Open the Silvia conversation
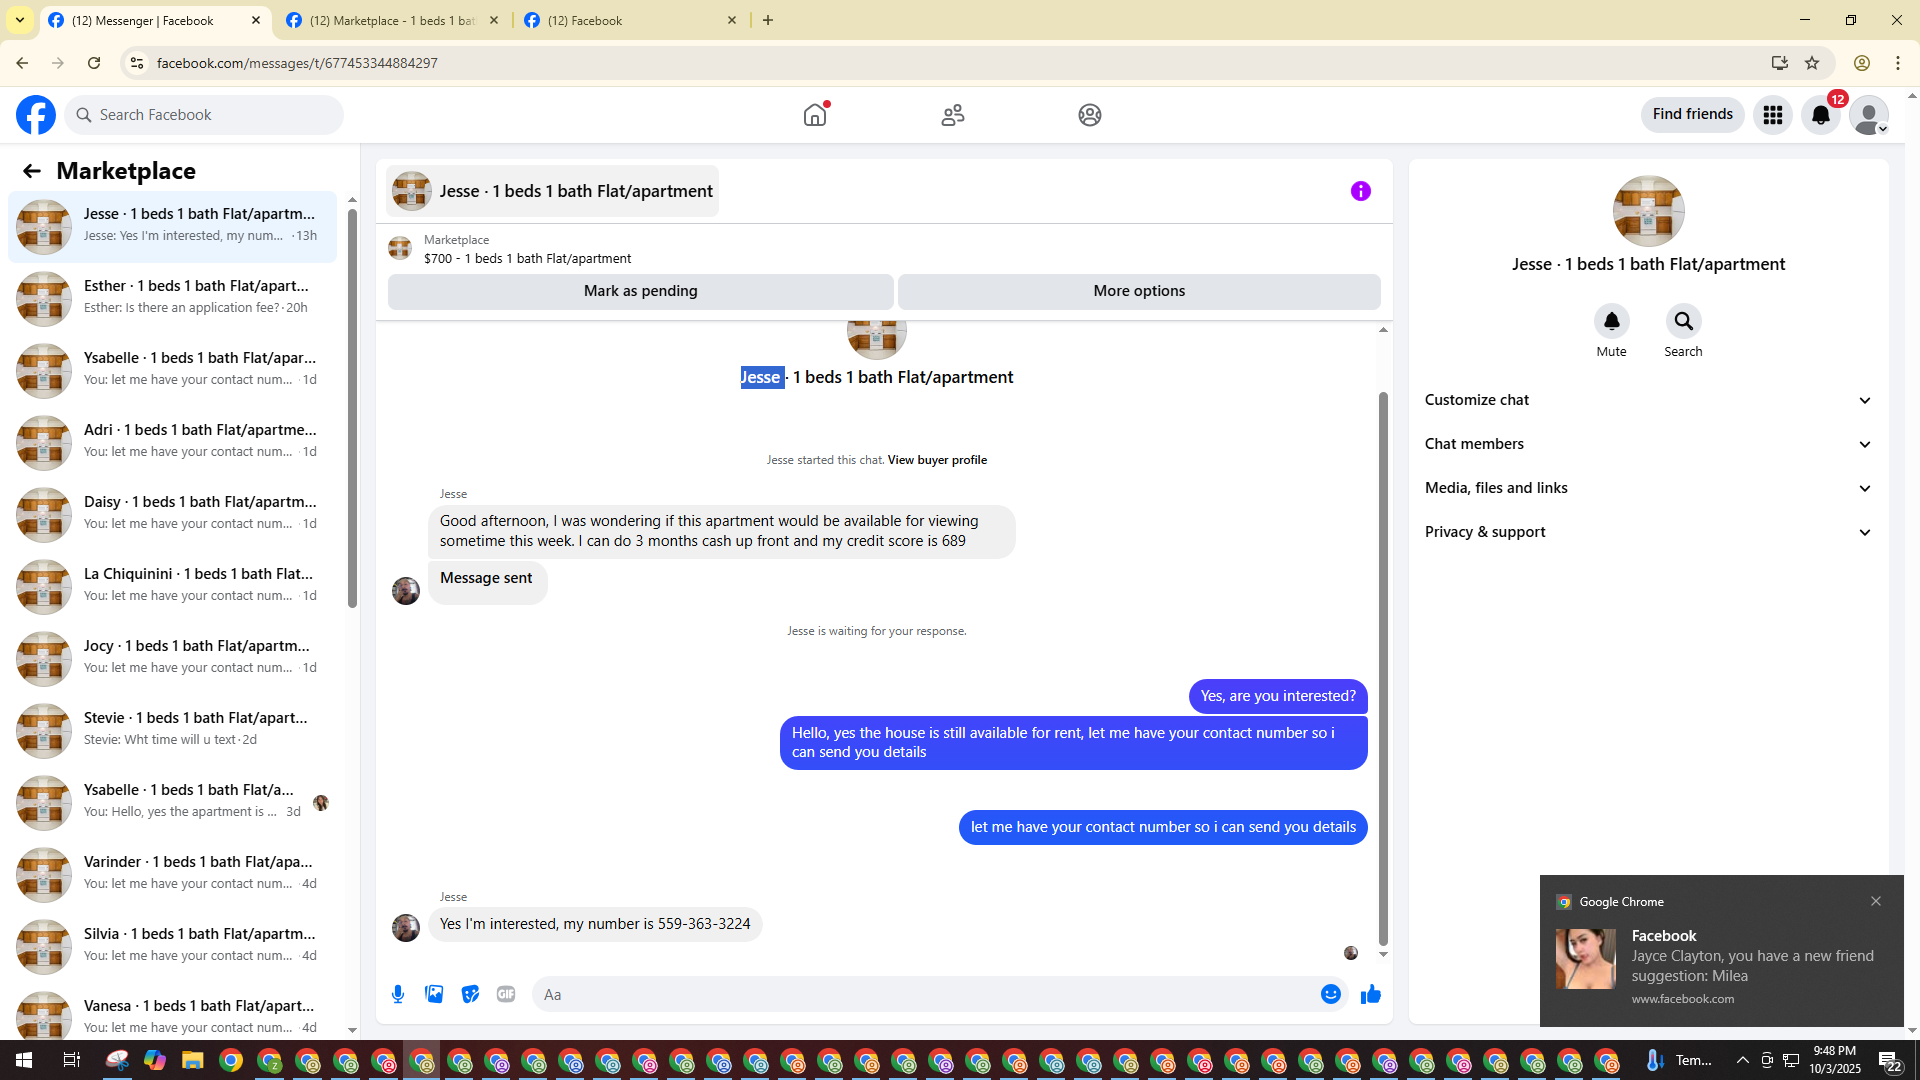This screenshot has width=1920, height=1080. [172, 946]
